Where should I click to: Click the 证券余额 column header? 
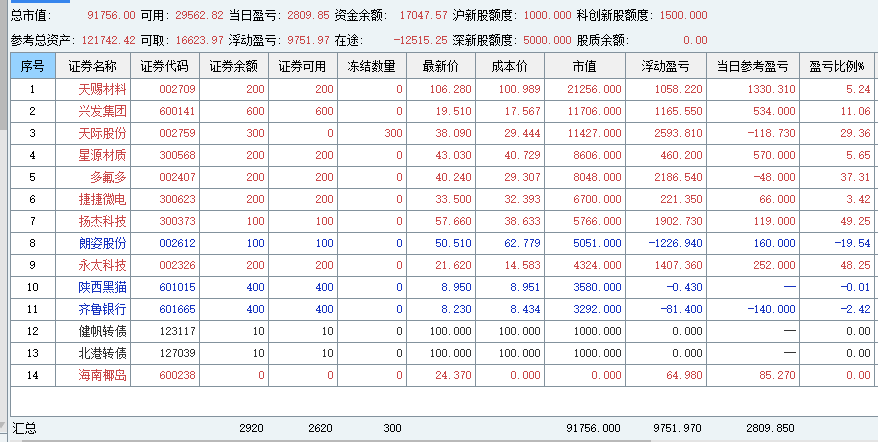tap(234, 66)
